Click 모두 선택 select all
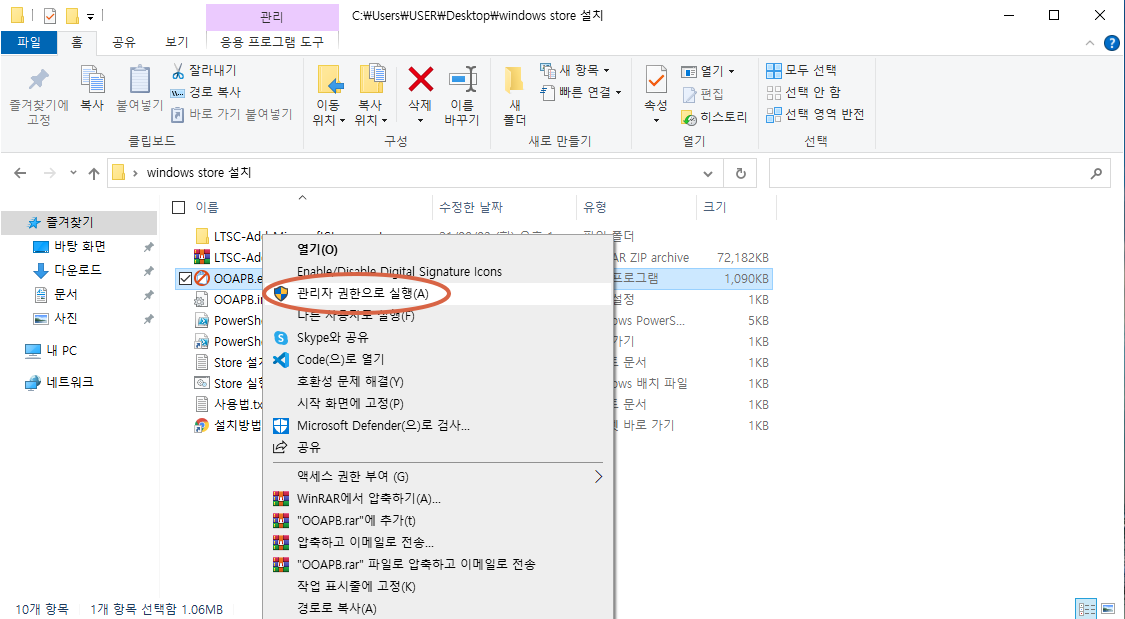 pyautogui.click(x=801, y=70)
